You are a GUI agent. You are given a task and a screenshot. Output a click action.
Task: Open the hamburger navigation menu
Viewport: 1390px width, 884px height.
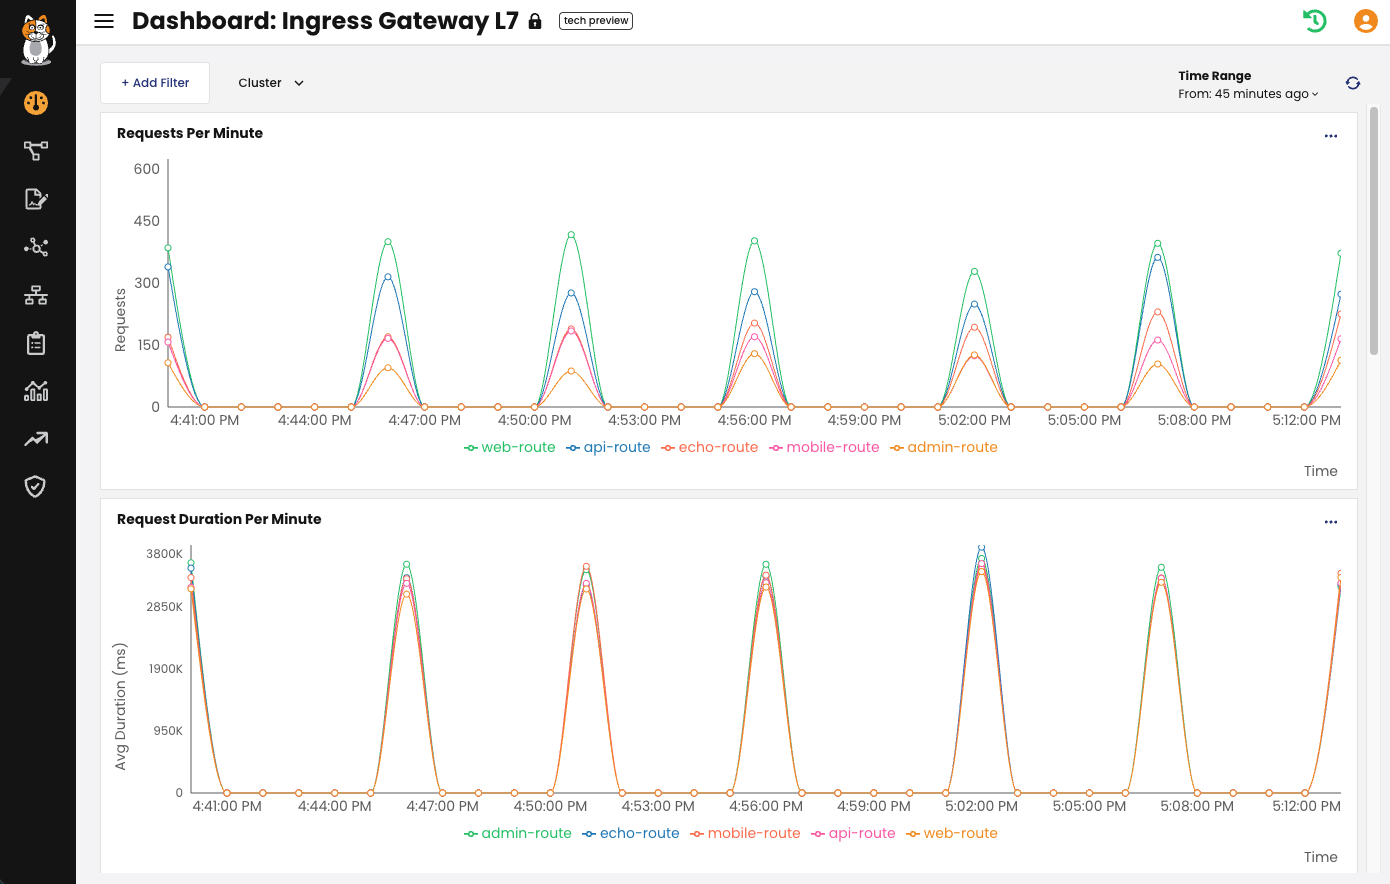(104, 21)
